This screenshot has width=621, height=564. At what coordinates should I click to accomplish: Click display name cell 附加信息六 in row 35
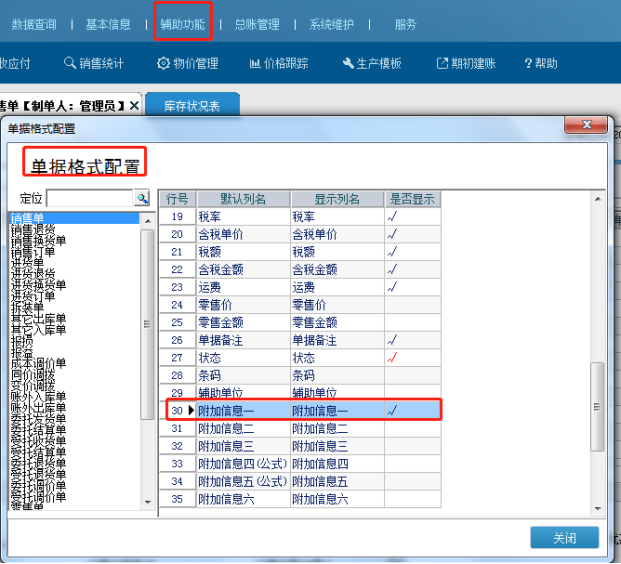pos(337,499)
